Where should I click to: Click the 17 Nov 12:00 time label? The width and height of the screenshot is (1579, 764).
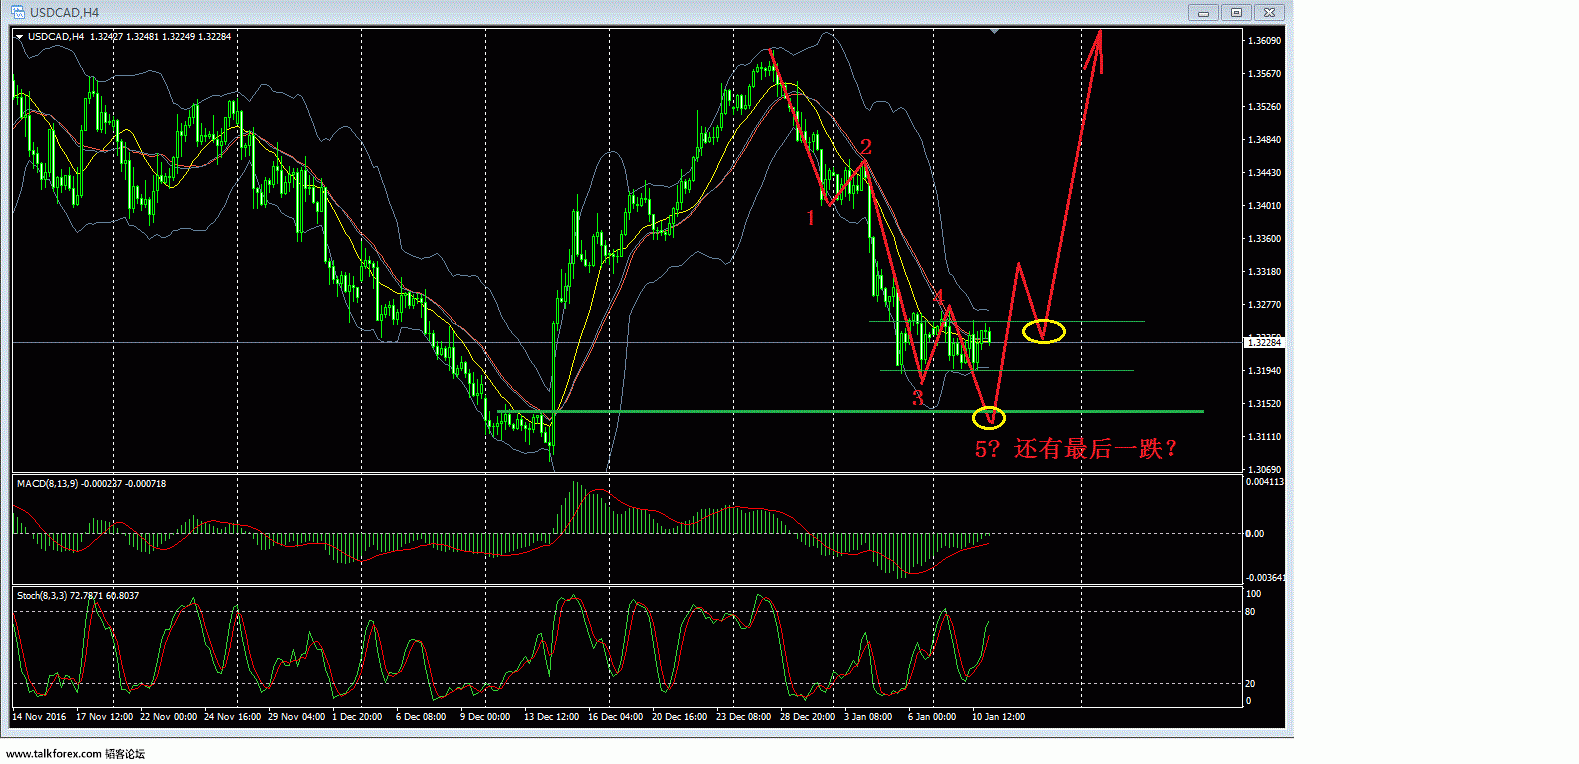105,717
